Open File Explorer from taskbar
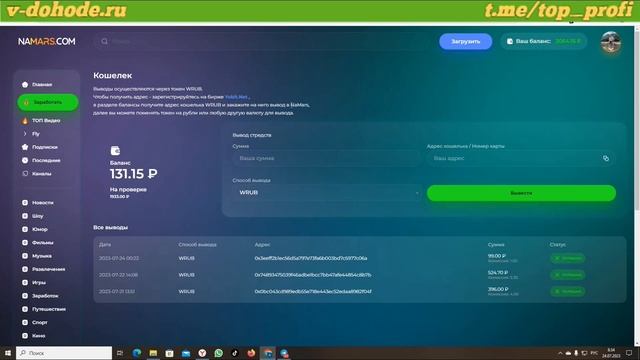 (153, 353)
